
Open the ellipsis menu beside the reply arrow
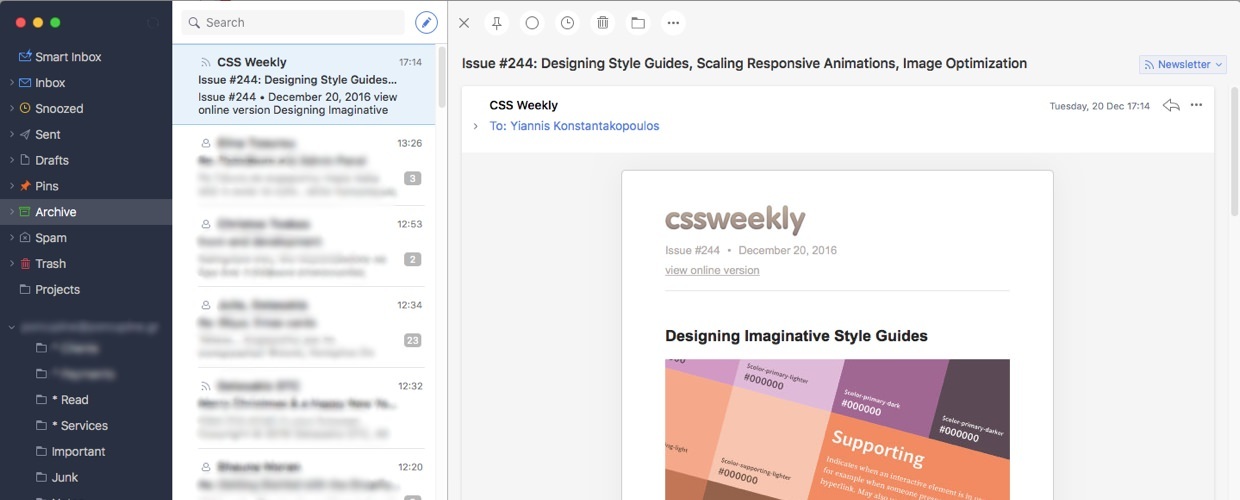(1196, 105)
